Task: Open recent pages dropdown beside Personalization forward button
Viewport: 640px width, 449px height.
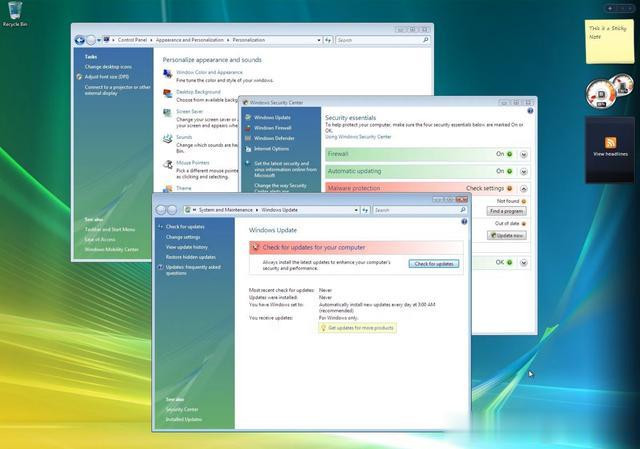Action: [99, 40]
